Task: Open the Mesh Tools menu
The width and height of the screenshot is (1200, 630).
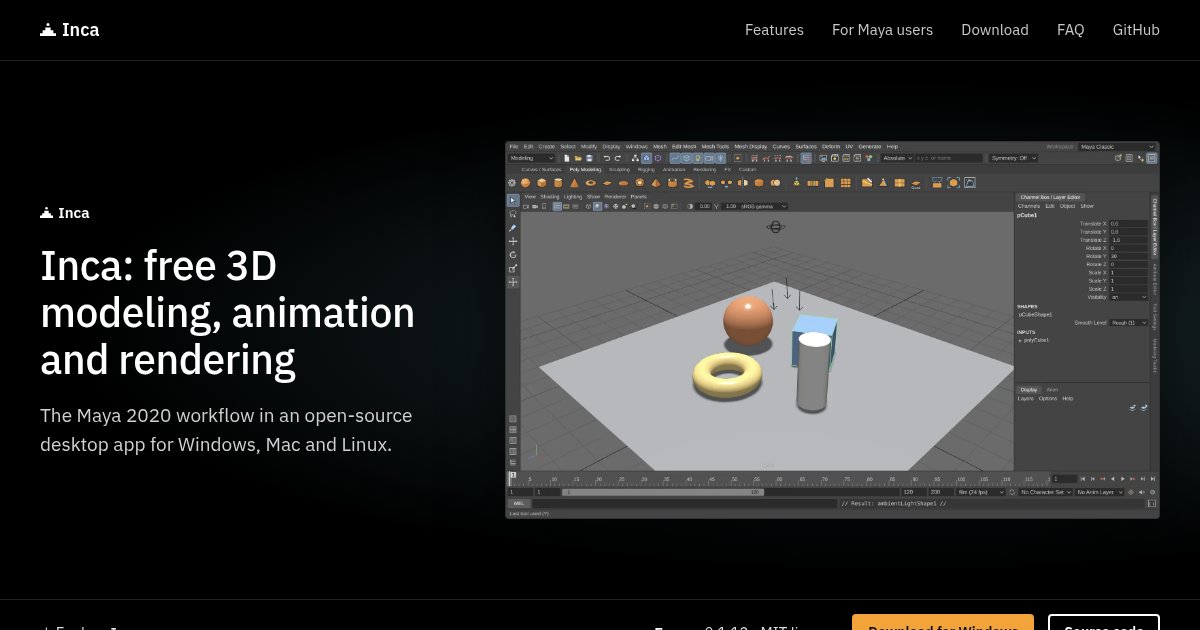Action: (x=715, y=147)
